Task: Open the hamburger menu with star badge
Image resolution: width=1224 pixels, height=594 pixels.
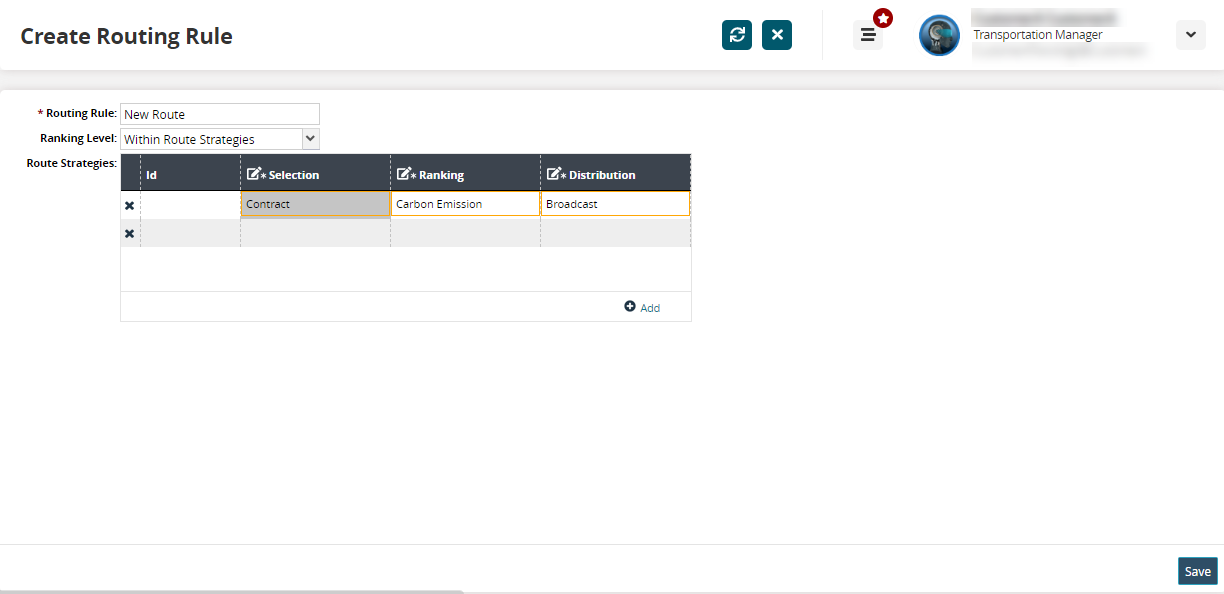Action: tap(868, 35)
